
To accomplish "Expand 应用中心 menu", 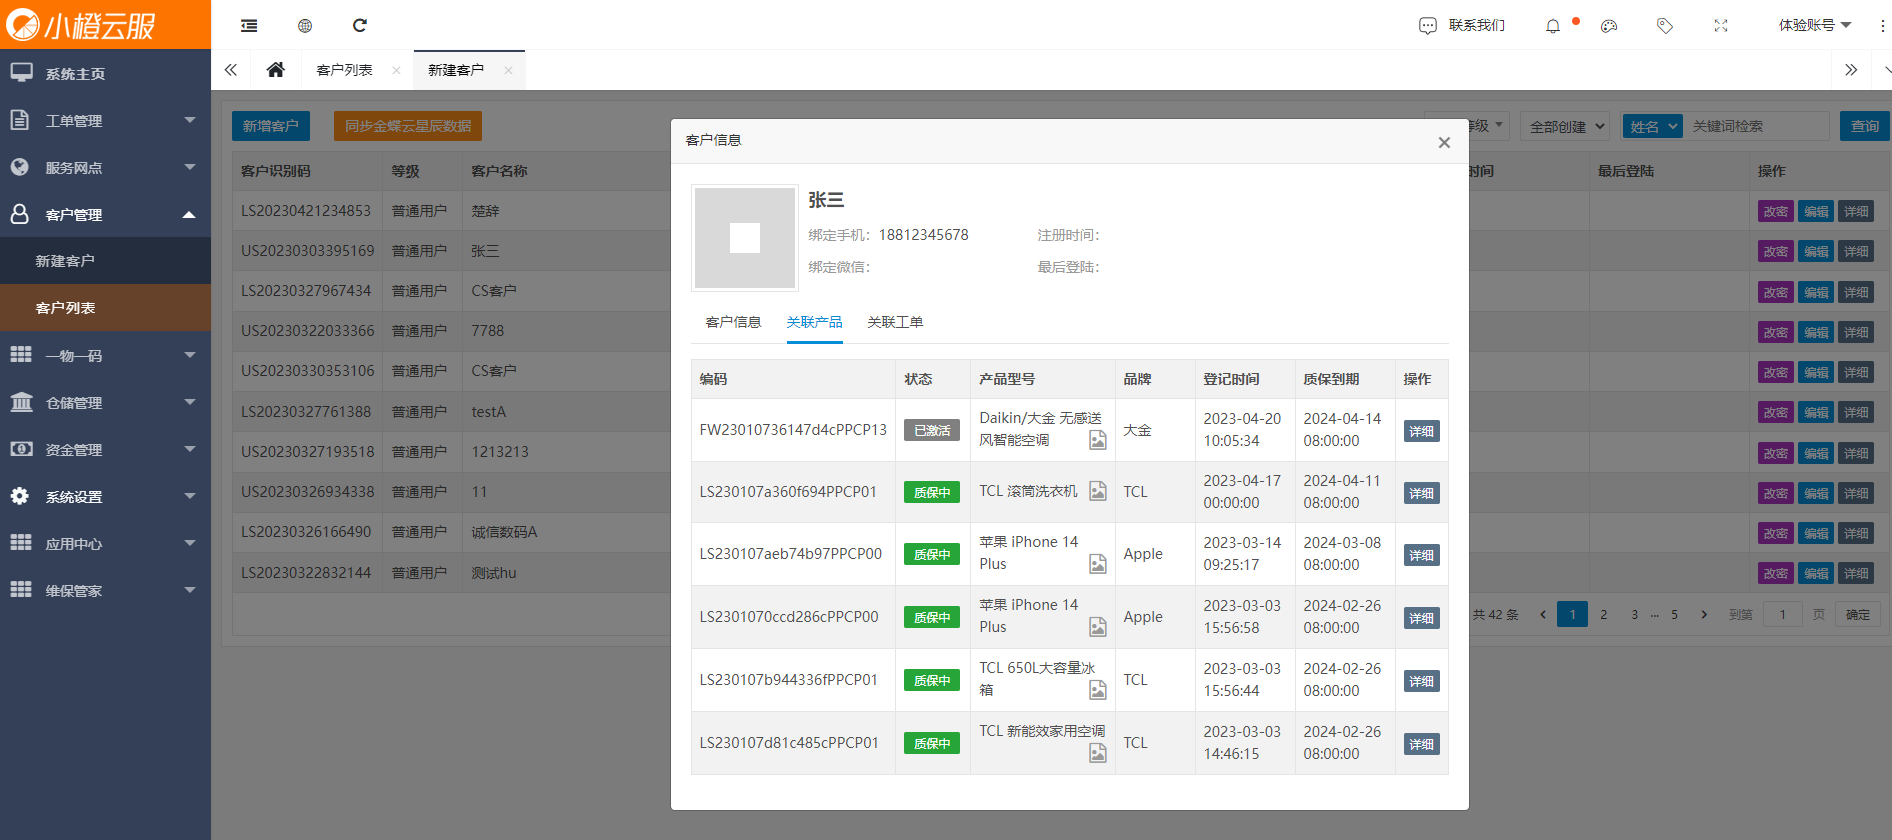I will pyautogui.click(x=105, y=543).
